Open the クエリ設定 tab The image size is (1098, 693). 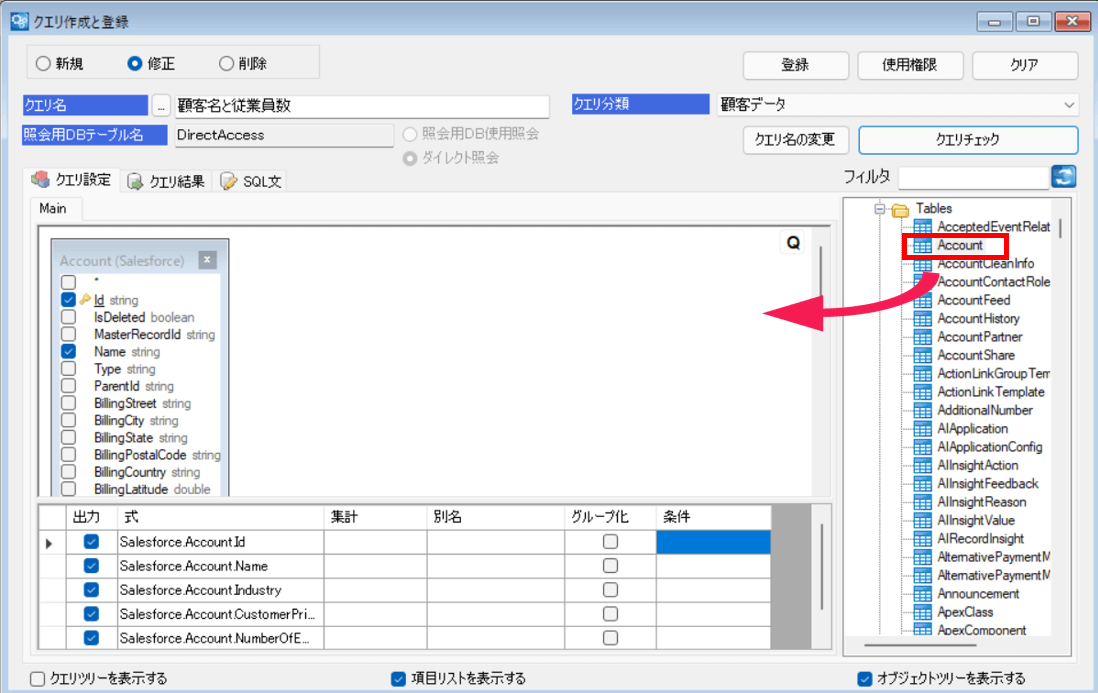click(x=71, y=180)
